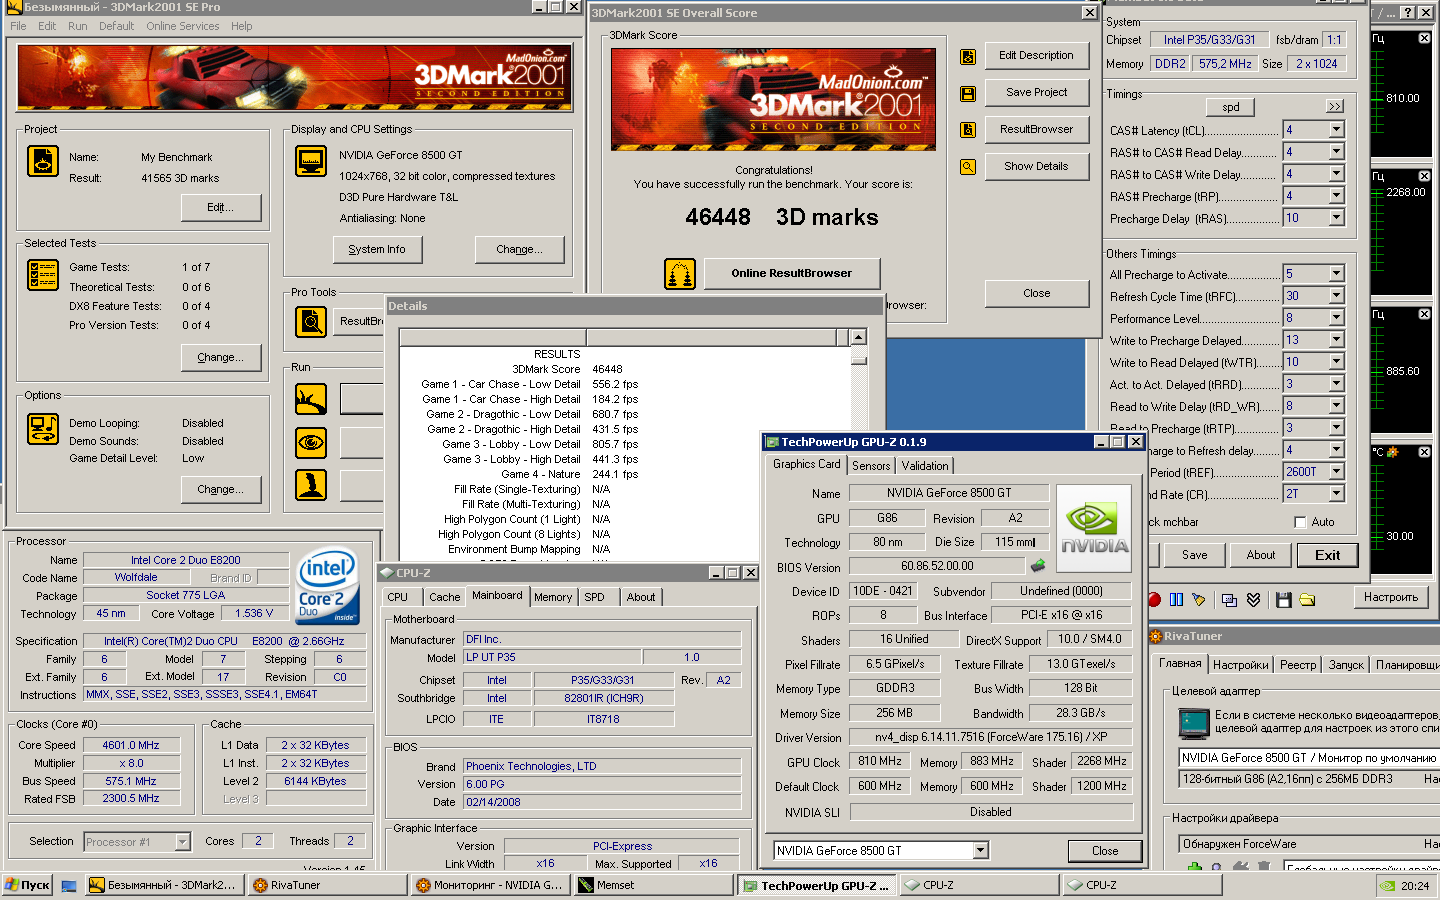Click the Intel Core 2 Duo logo
The height and width of the screenshot is (900, 1440).
(x=328, y=586)
